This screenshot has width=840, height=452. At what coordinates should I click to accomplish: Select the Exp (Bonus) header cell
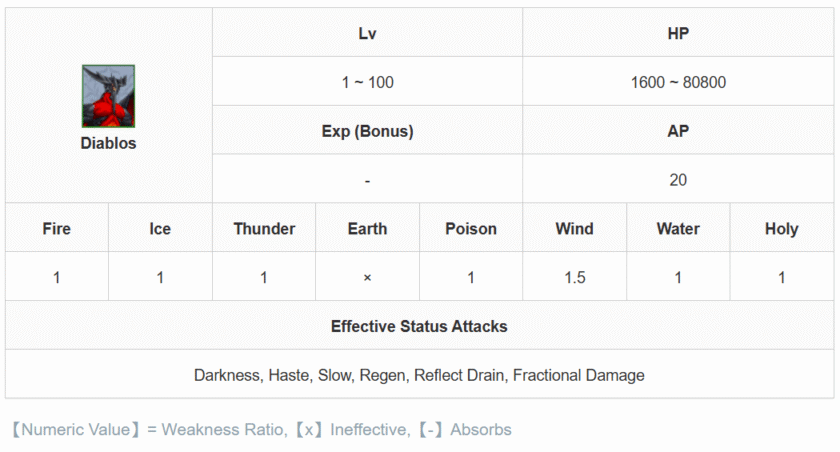[368, 131]
